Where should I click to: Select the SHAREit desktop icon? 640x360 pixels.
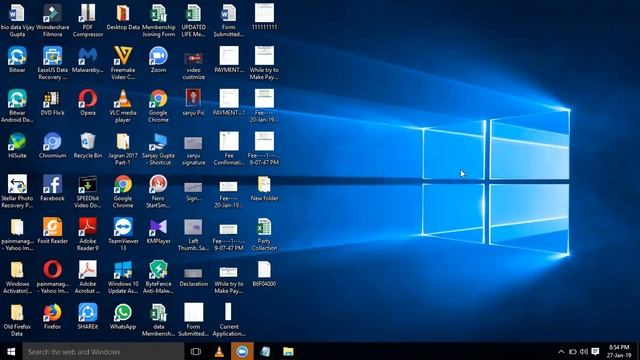pyautogui.click(x=88, y=317)
